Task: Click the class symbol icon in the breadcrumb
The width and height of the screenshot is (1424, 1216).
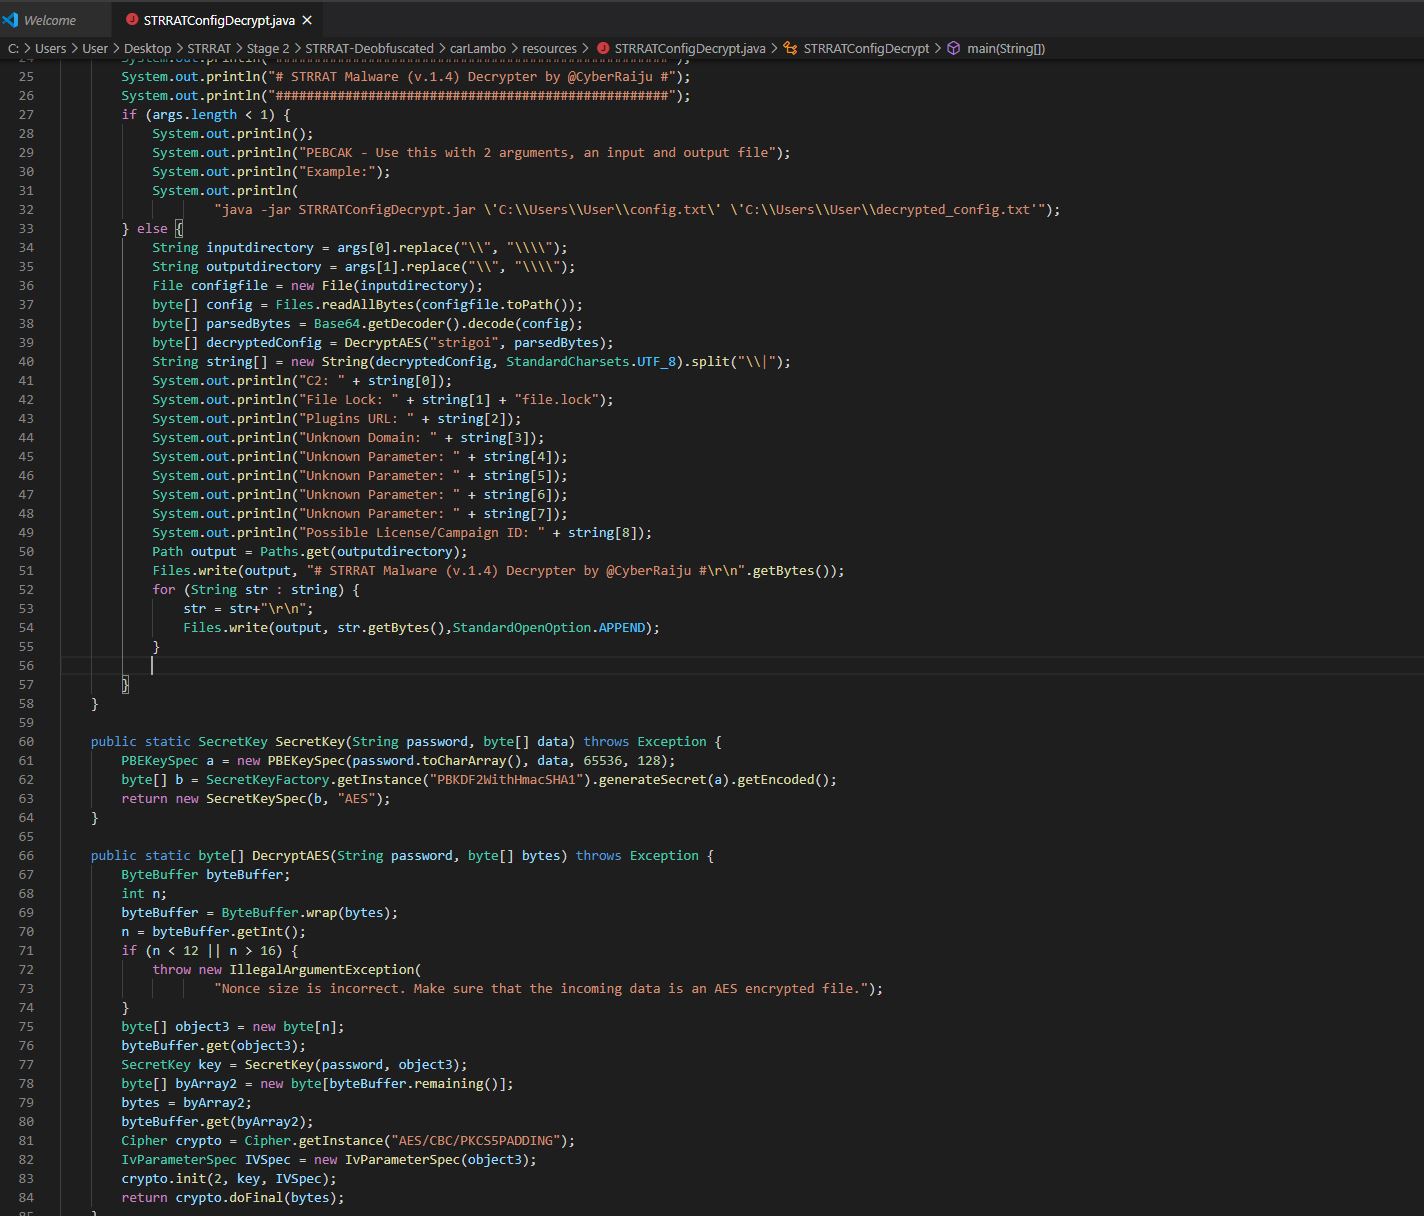Action: click(x=790, y=48)
